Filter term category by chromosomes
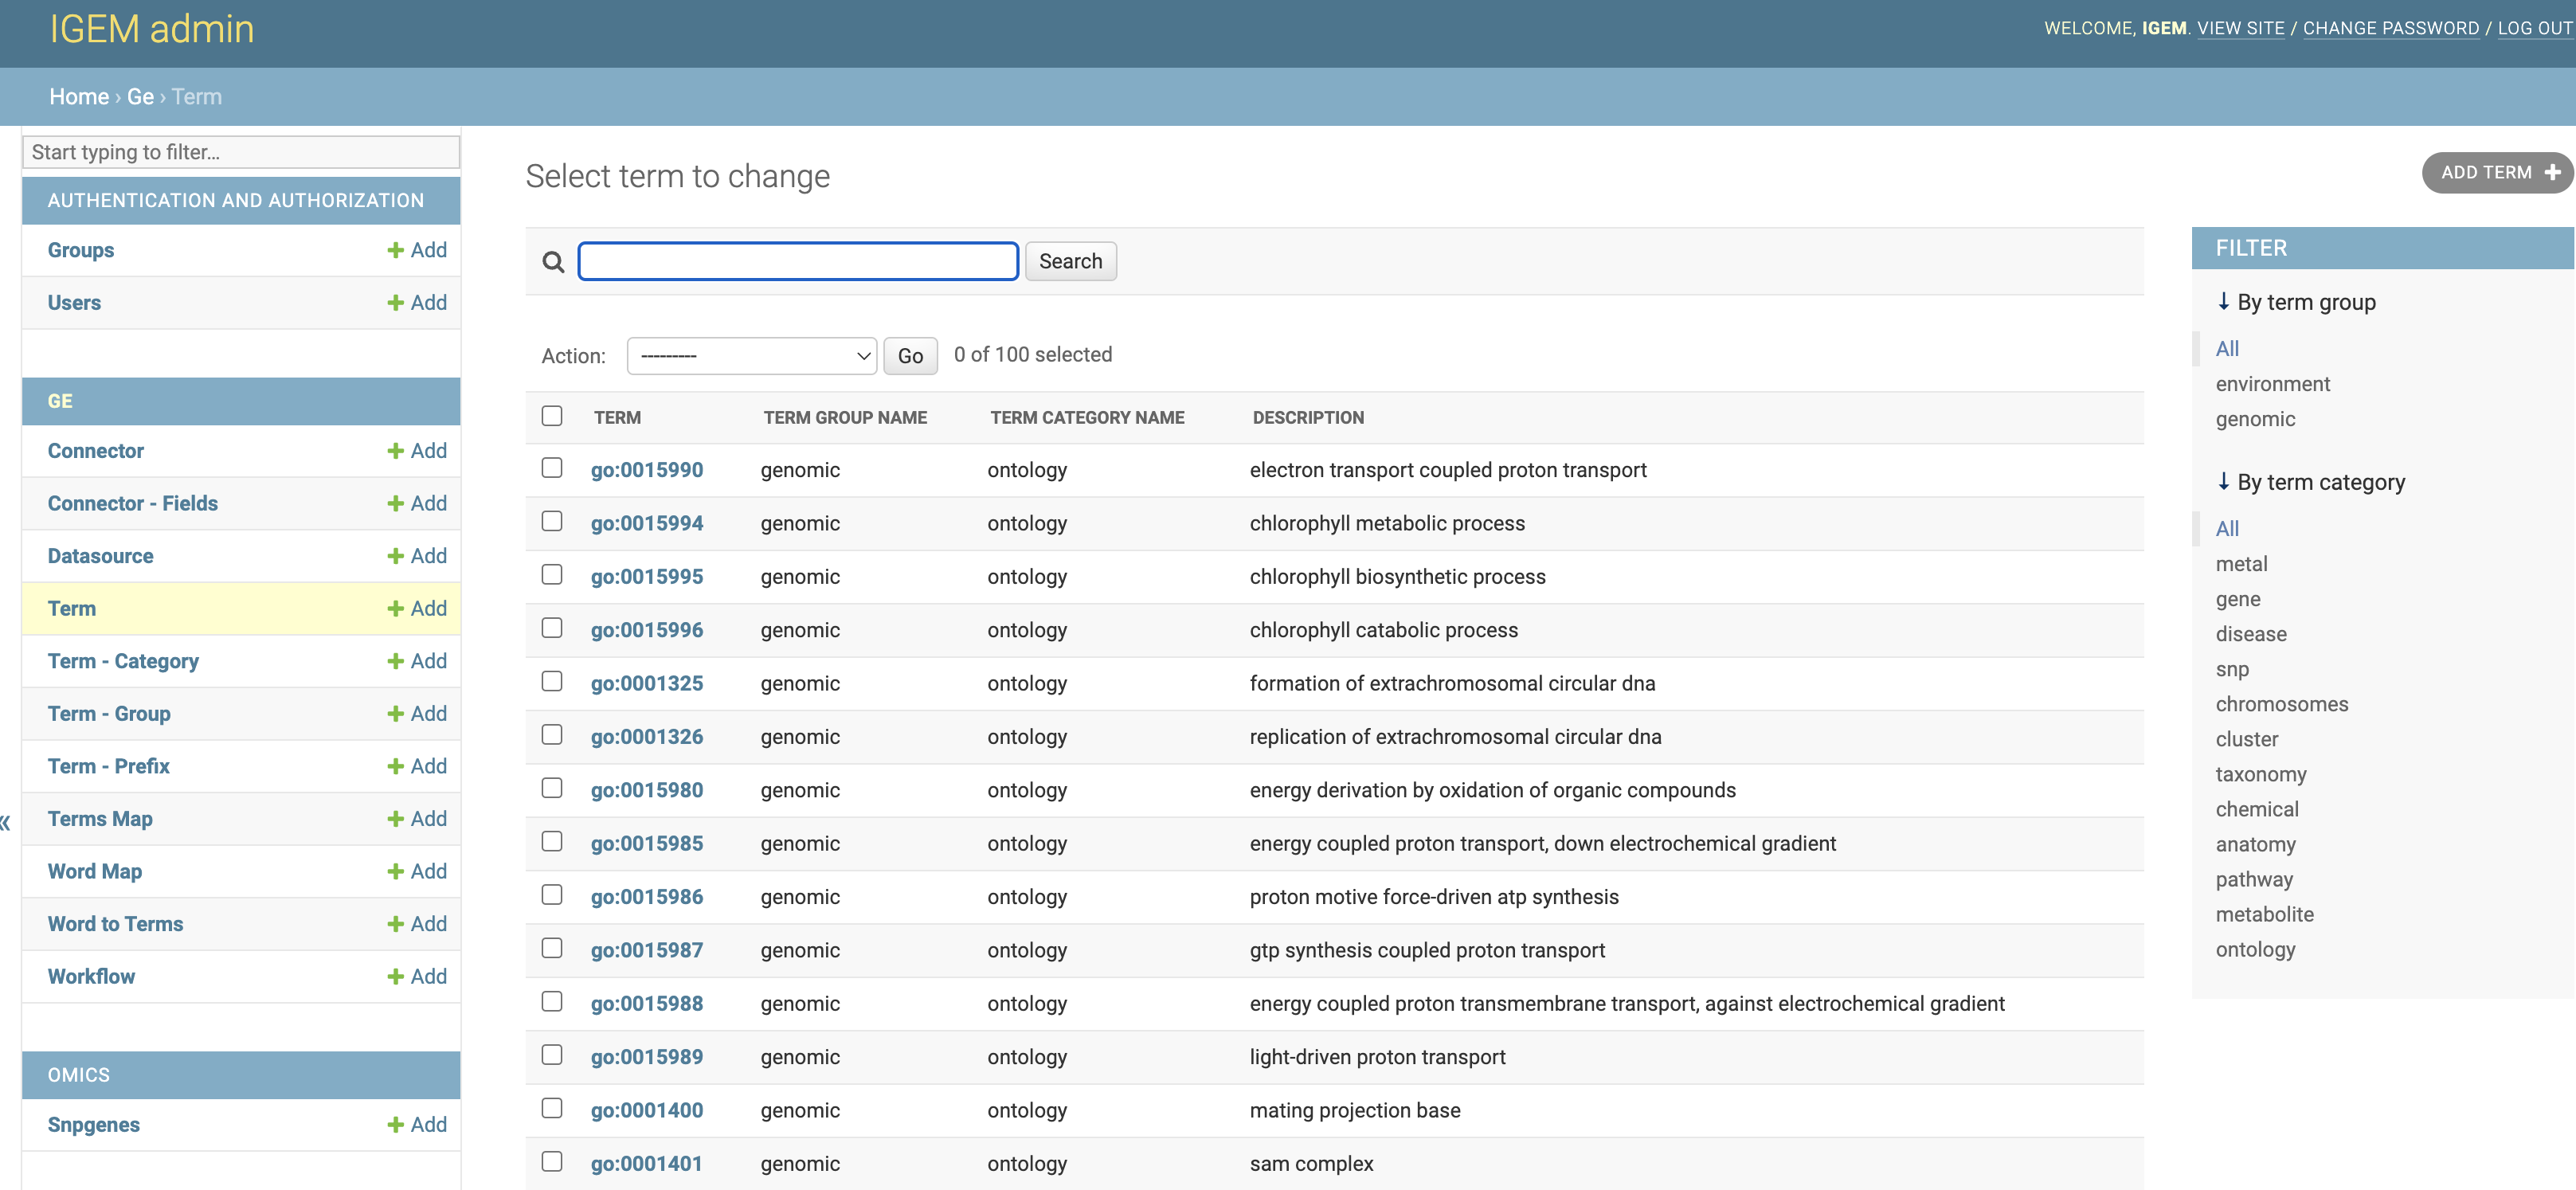The height and width of the screenshot is (1190, 2576). click(x=2282, y=704)
